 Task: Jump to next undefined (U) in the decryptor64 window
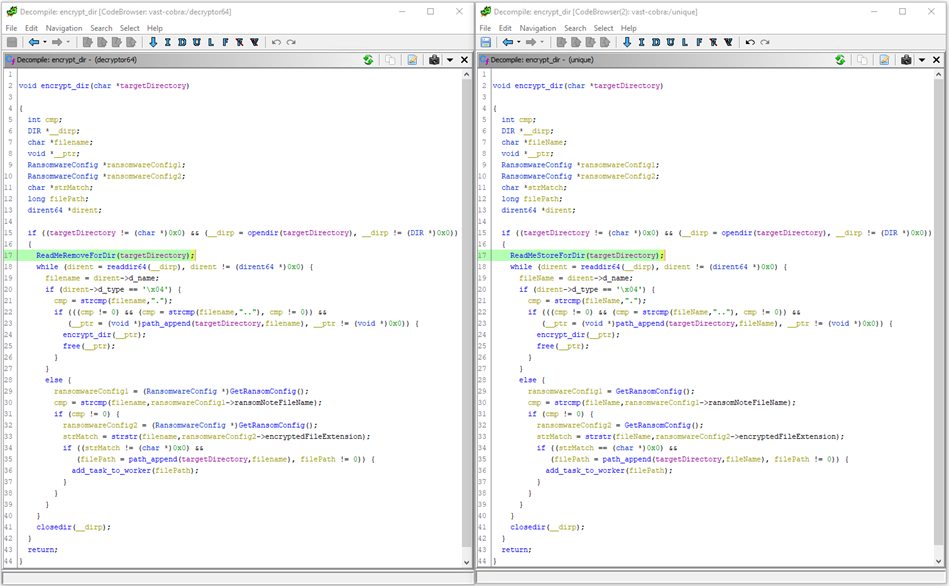click(197, 42)
